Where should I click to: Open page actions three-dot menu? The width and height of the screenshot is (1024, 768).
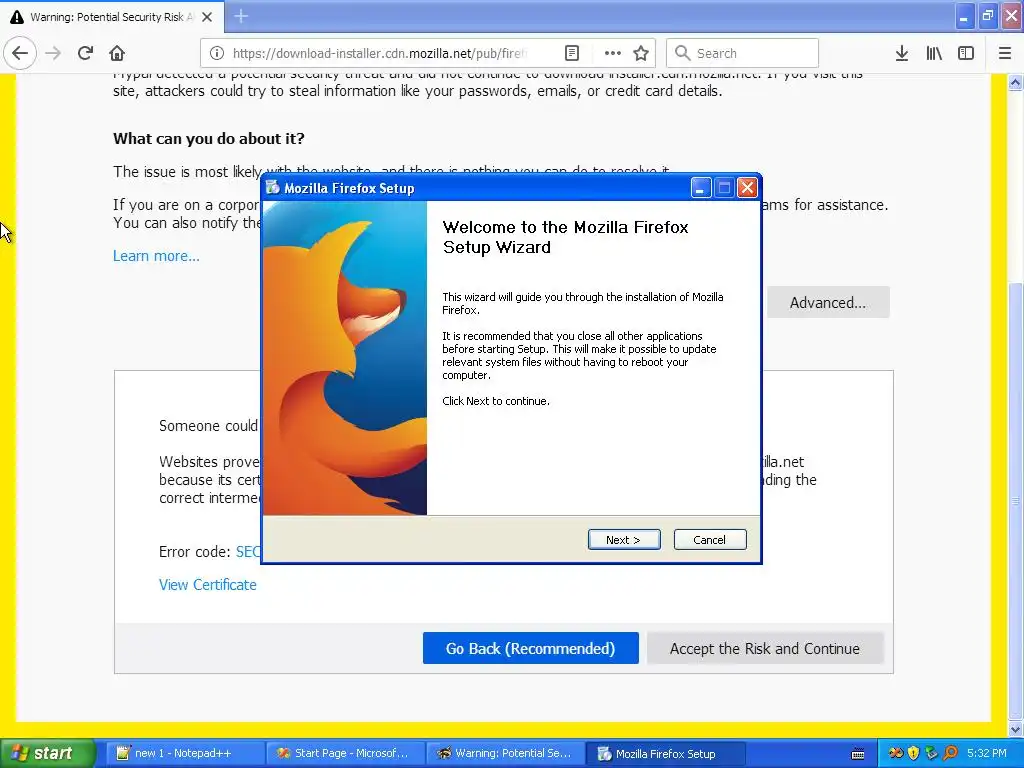click(613, 53)
